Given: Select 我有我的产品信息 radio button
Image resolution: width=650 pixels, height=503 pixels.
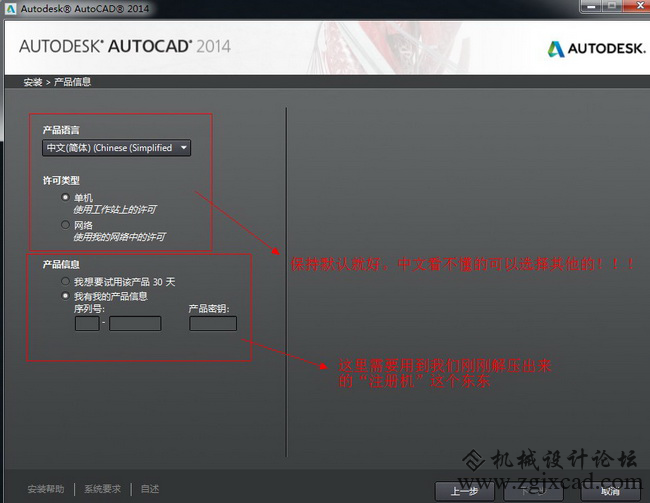Looking at the screenshot, I should click(x=65, y=296).
